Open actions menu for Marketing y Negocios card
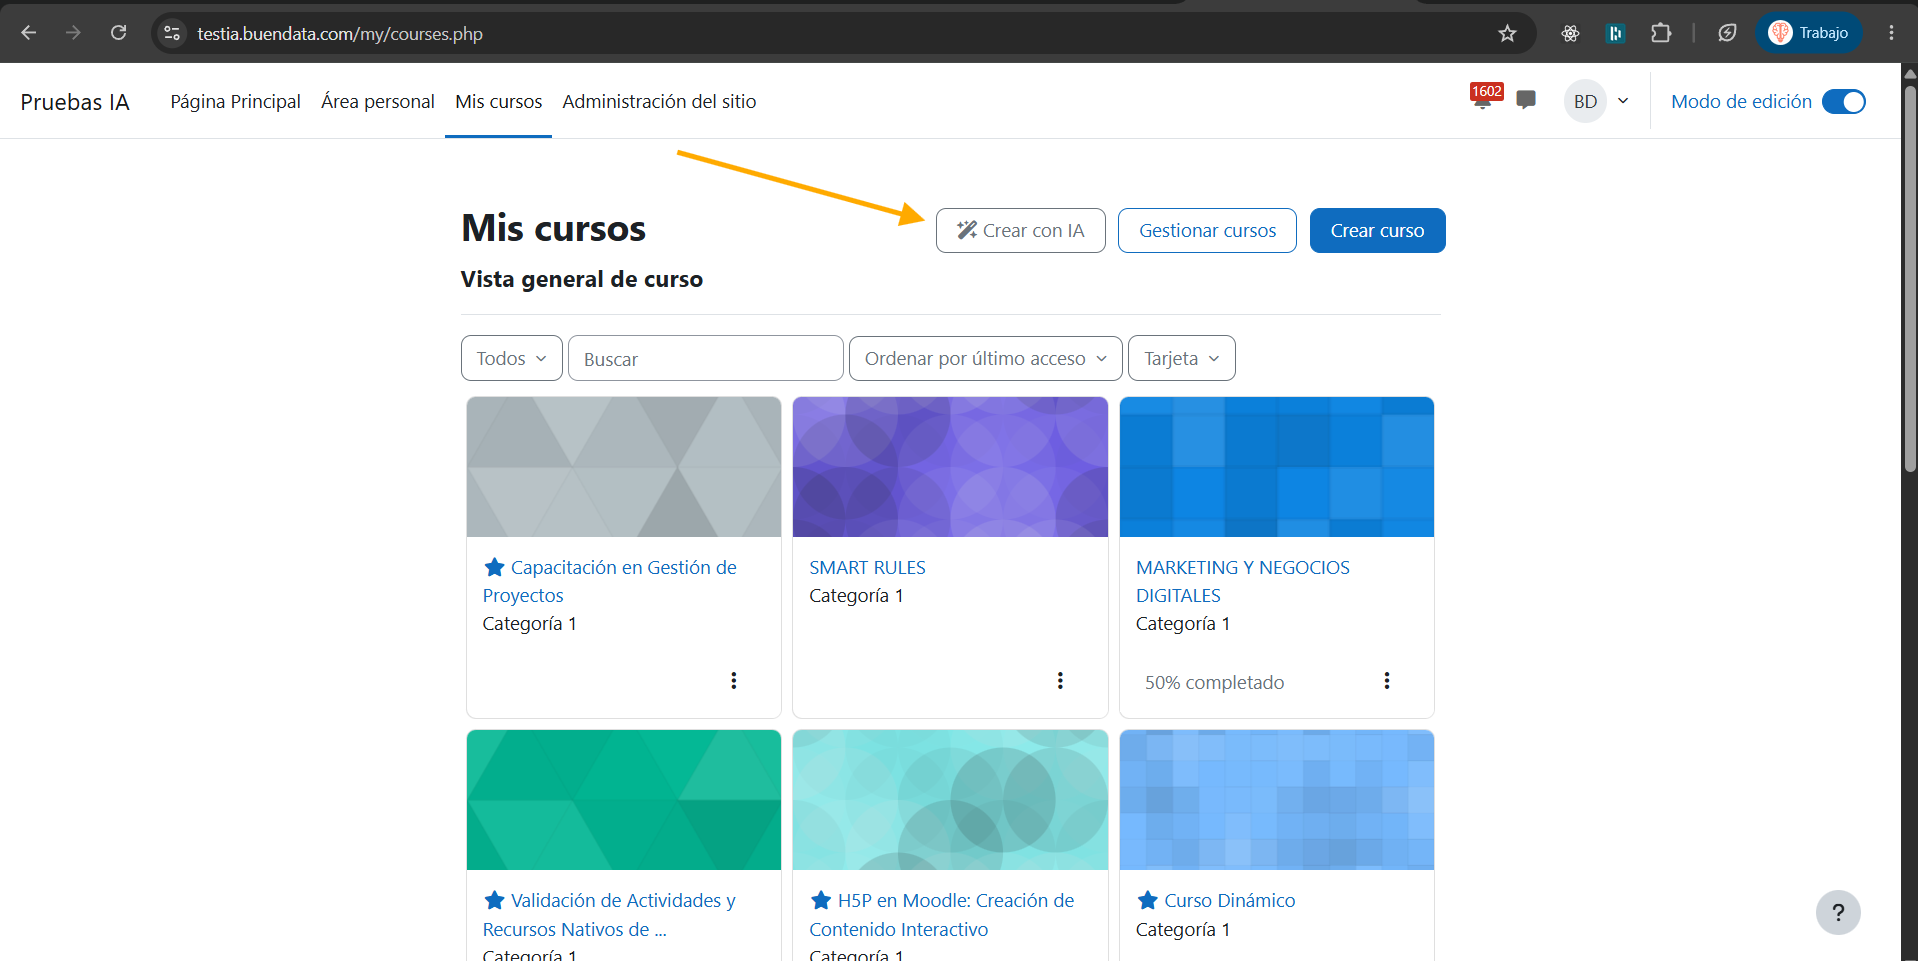Viewport: 1918px width, 961px height. click(1387, 681)
